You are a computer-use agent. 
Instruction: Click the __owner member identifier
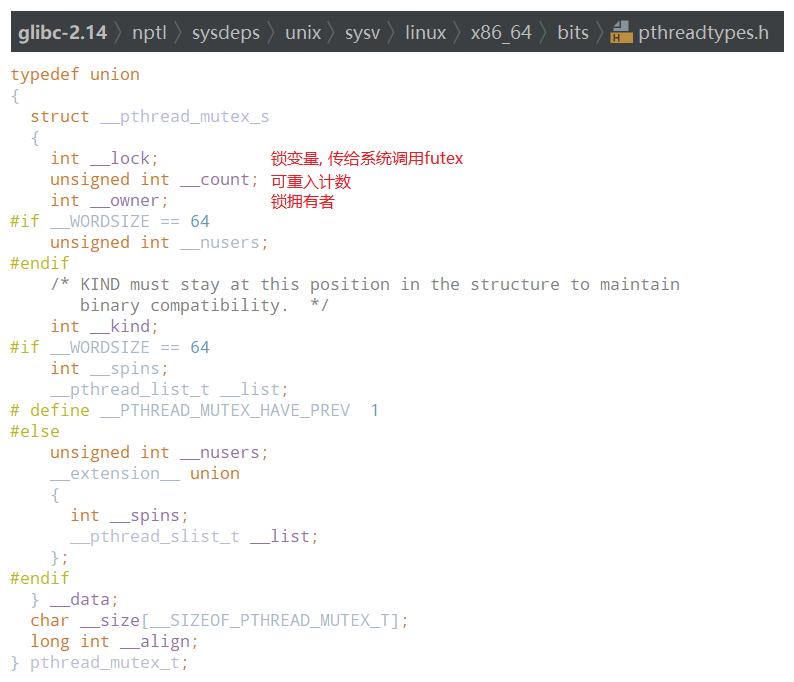(125, 201)
